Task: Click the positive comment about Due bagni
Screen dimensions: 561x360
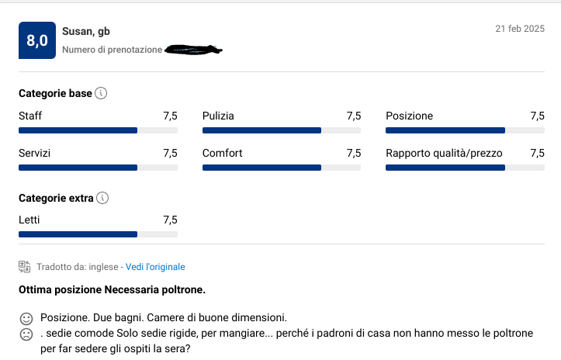Action: [164, 318]
